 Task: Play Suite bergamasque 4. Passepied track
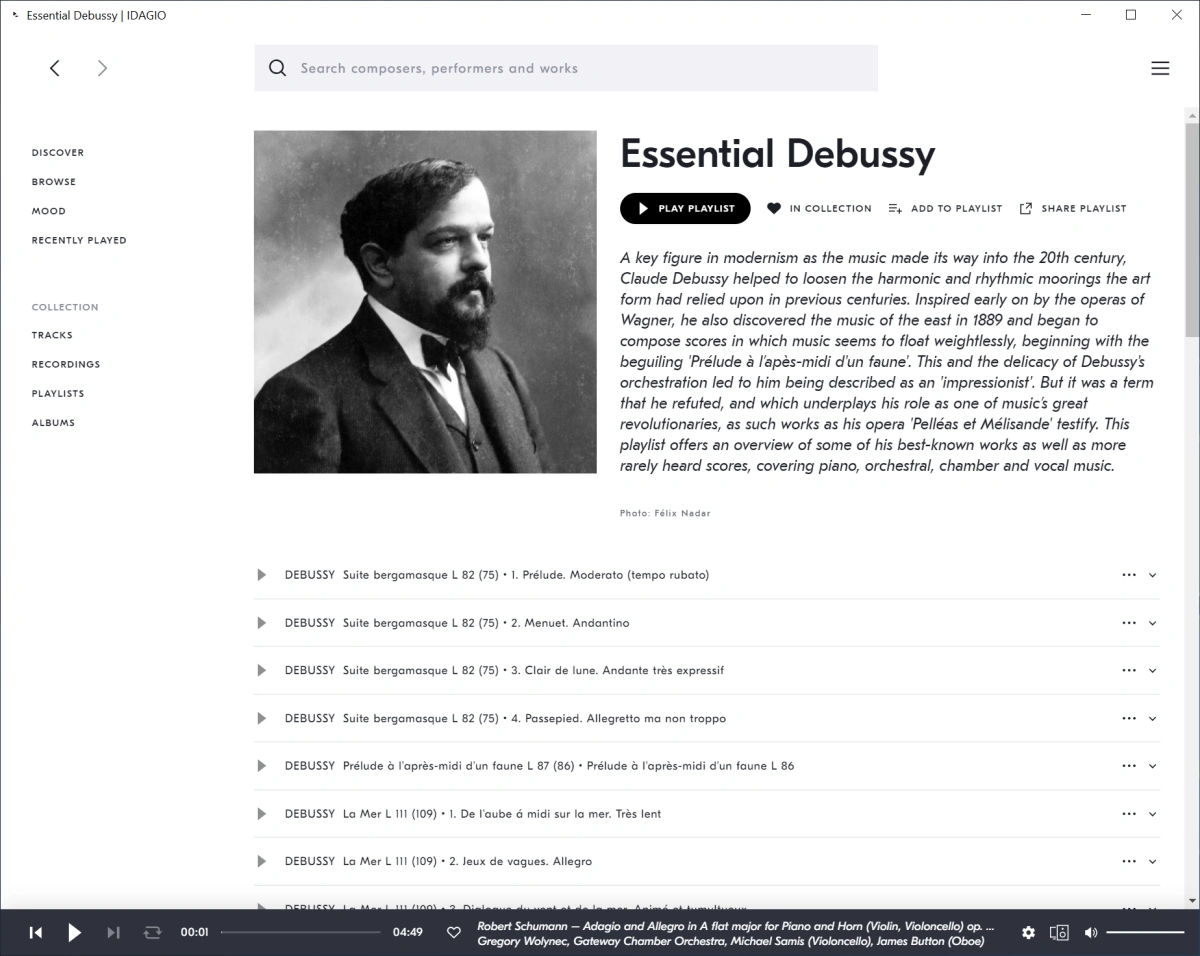261,718
